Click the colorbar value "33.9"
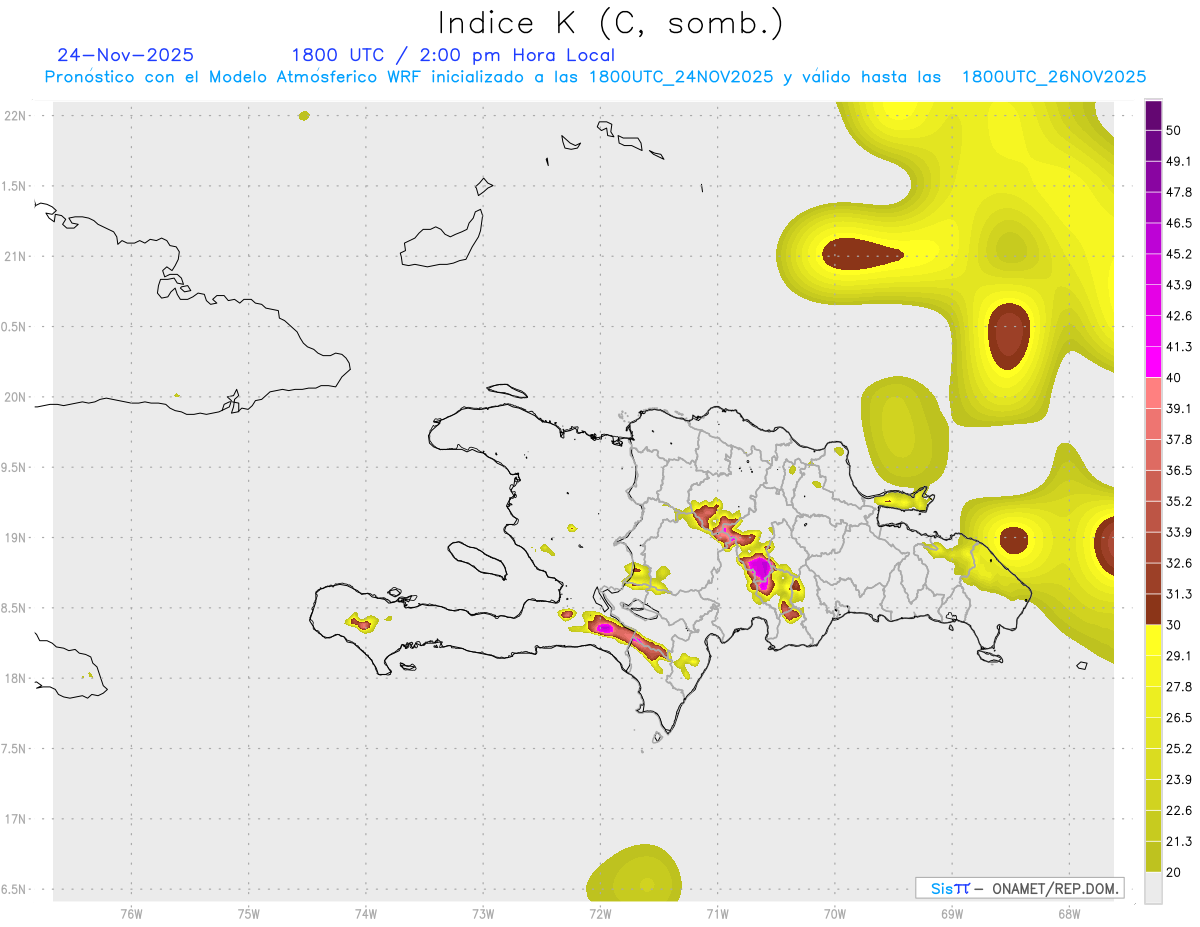 (1179, 532)
